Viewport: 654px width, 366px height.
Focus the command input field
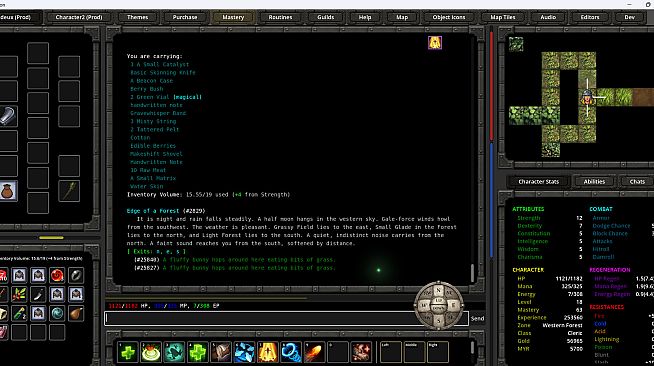(286, 318)
